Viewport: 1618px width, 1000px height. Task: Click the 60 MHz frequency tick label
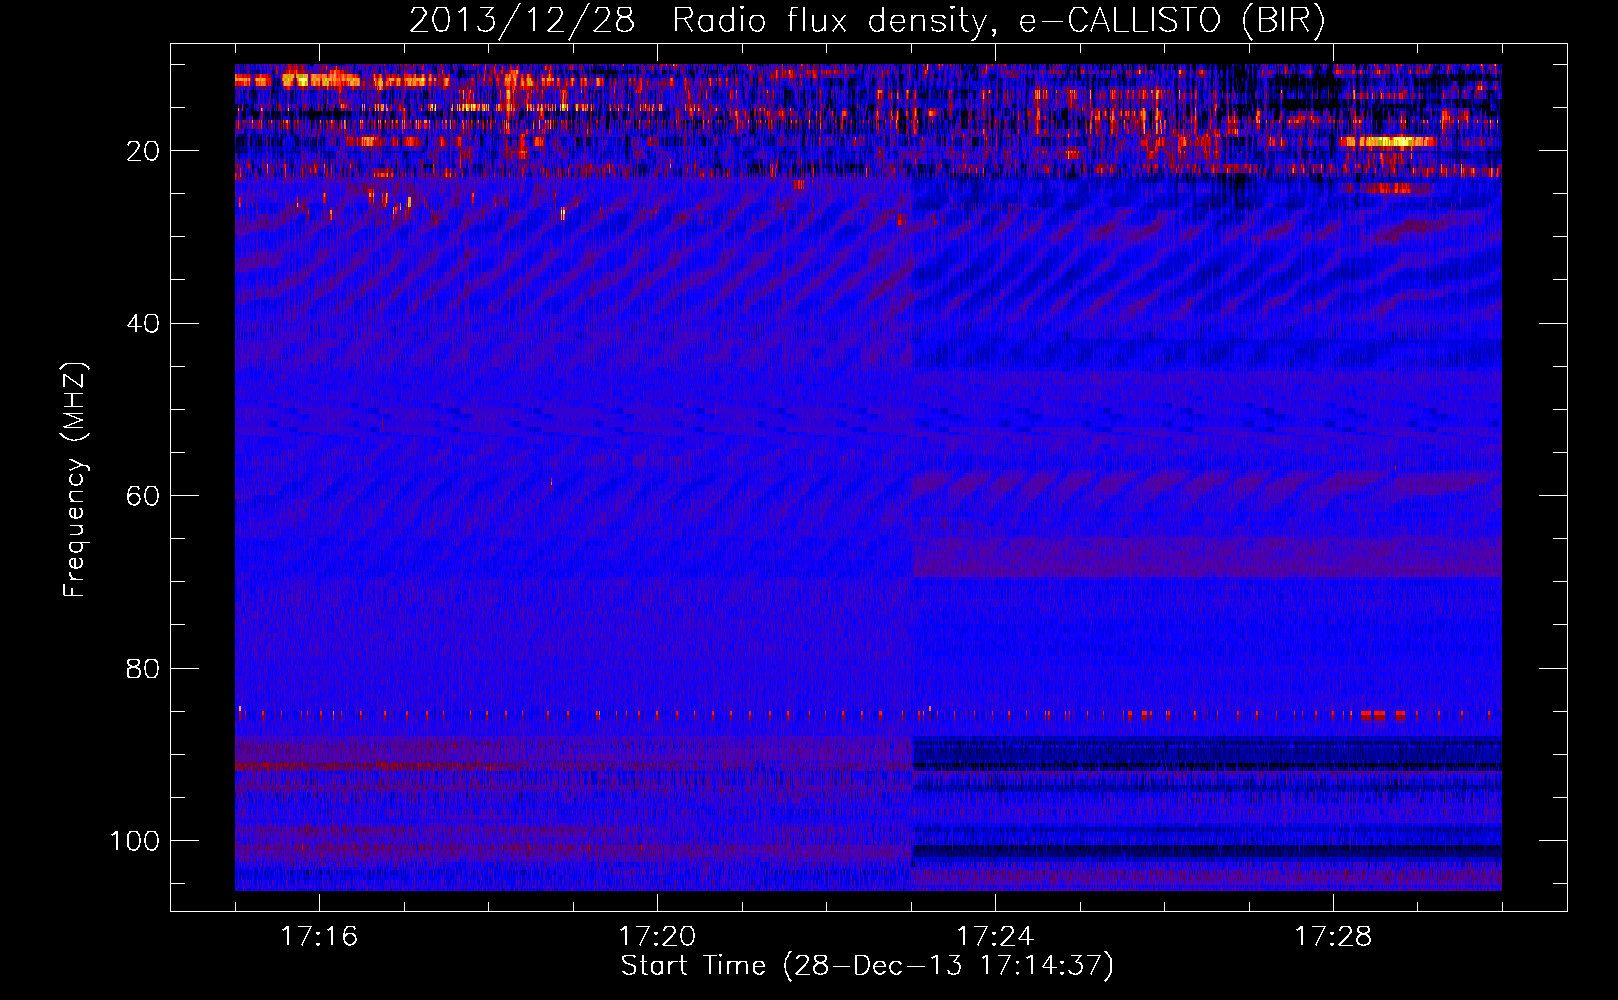143,496
